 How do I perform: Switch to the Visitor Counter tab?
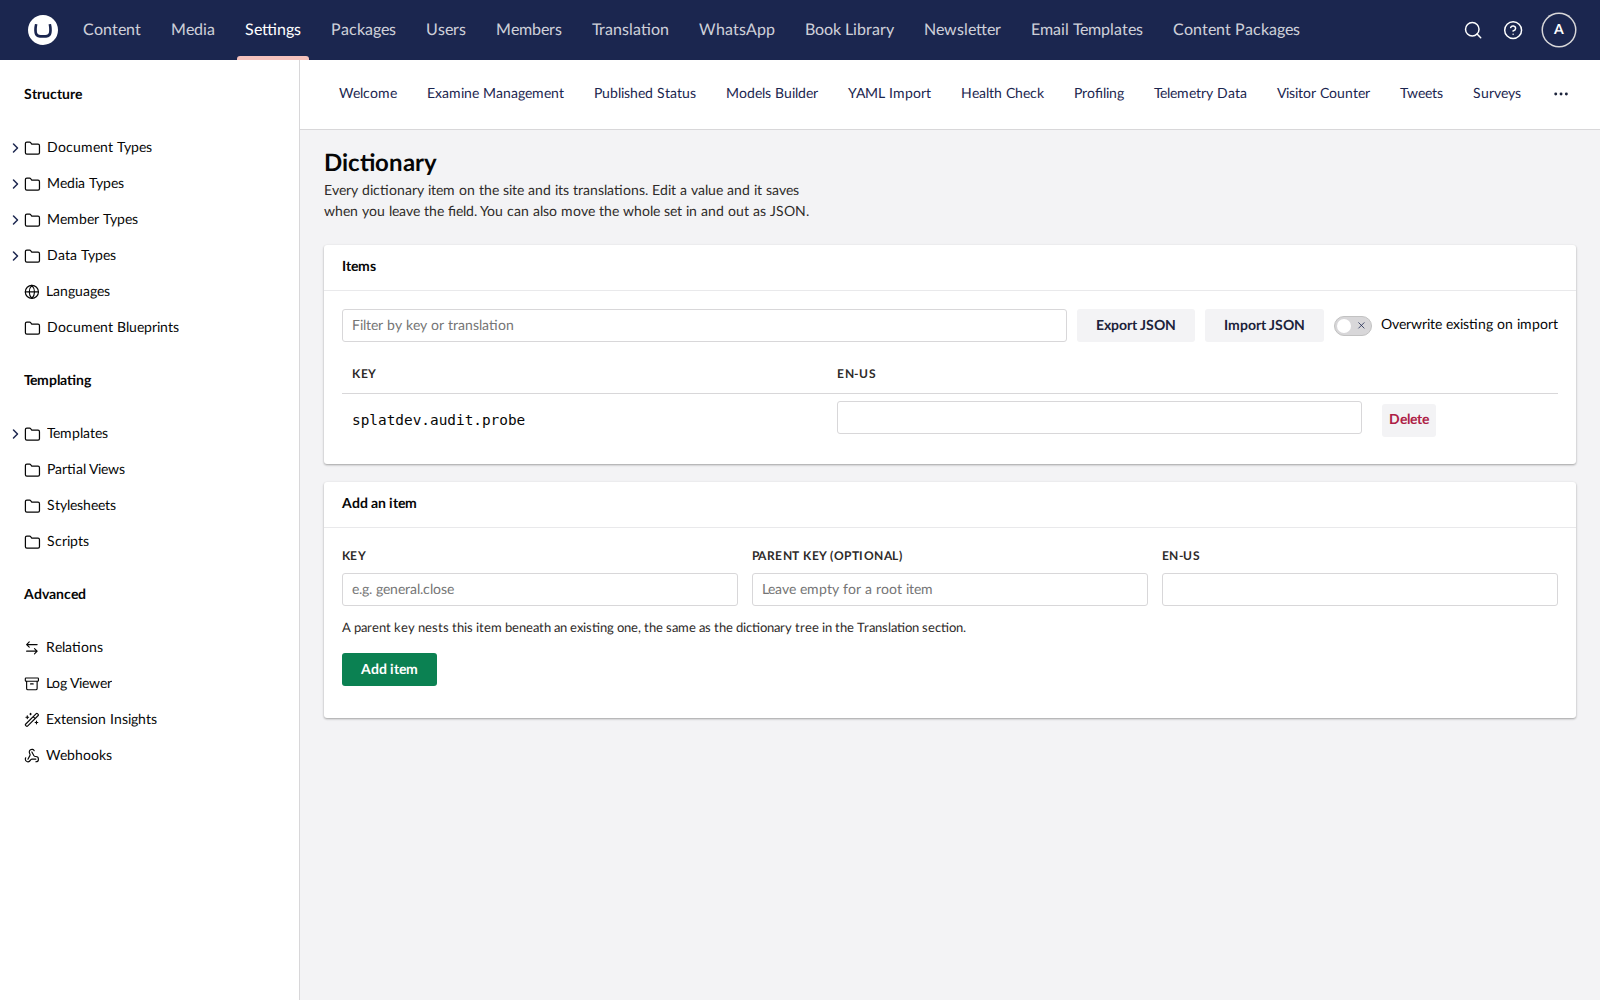tap(1323, 94)
